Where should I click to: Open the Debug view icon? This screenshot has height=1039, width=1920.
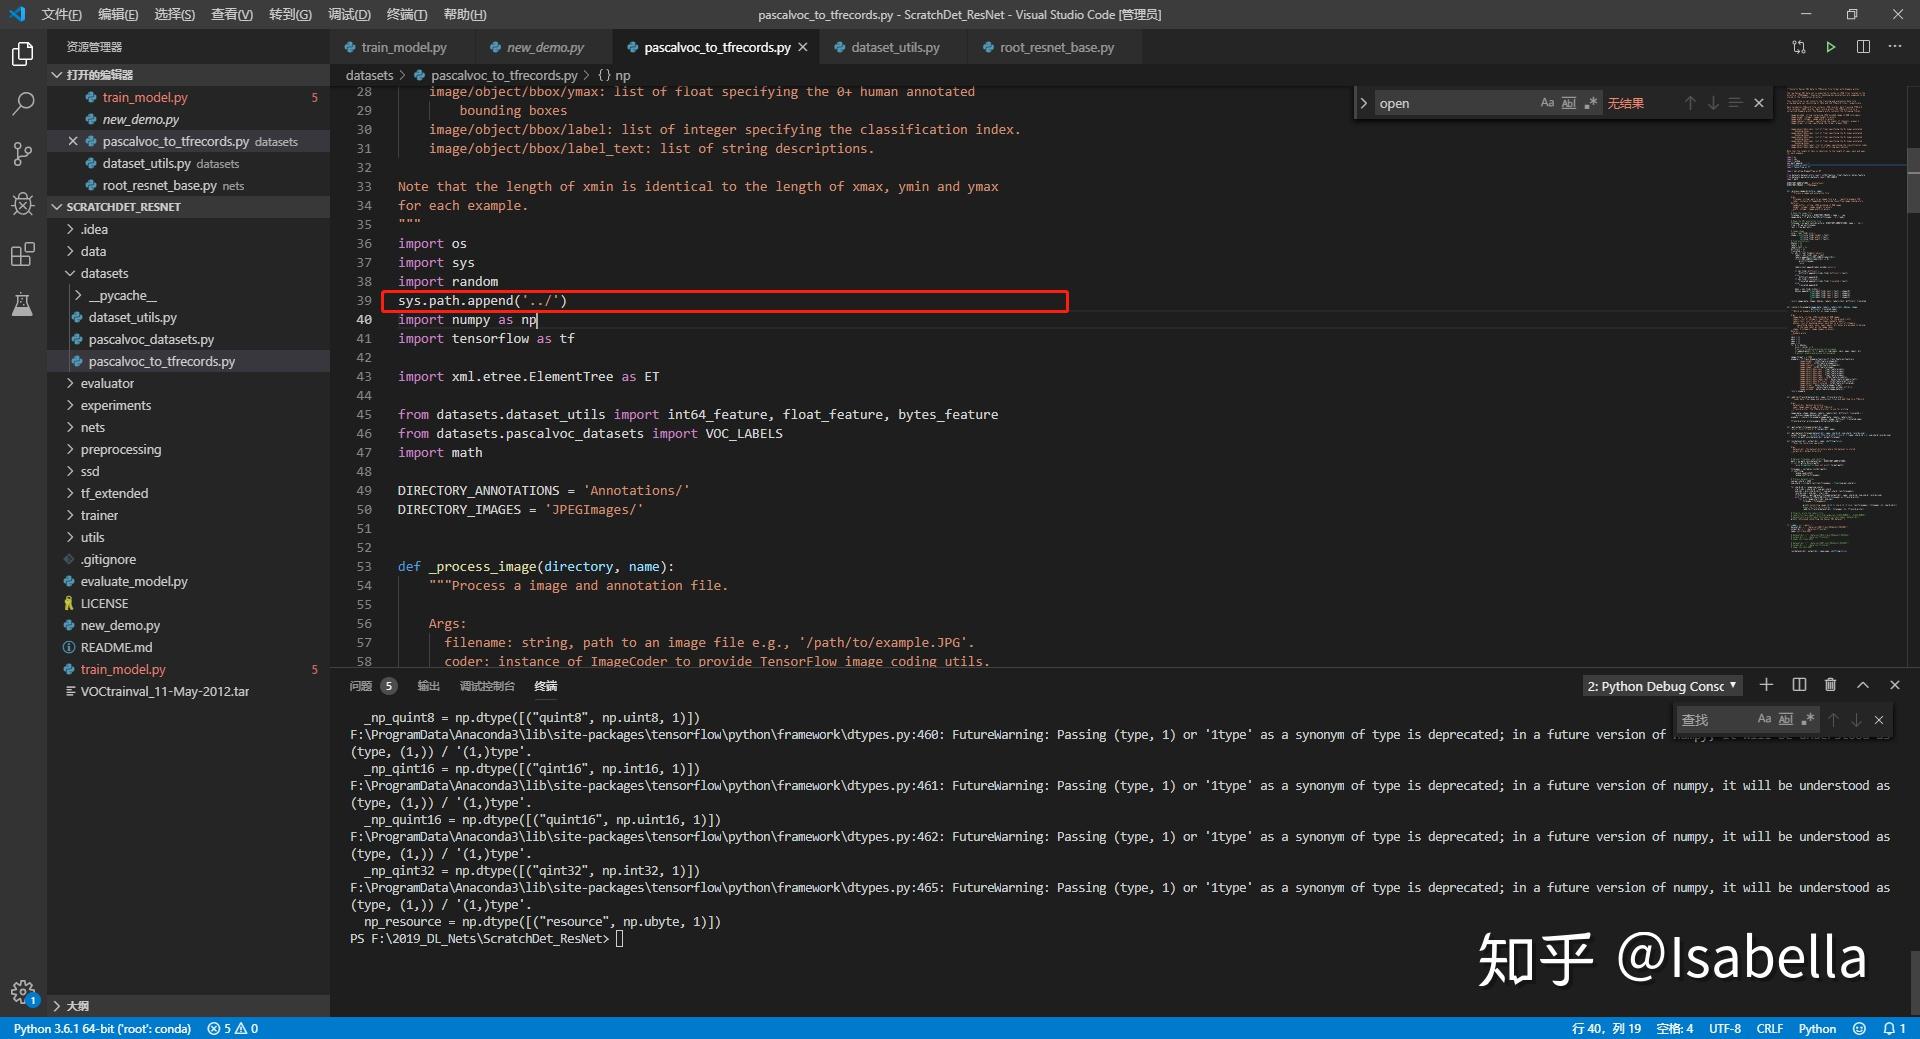[22, 204]
